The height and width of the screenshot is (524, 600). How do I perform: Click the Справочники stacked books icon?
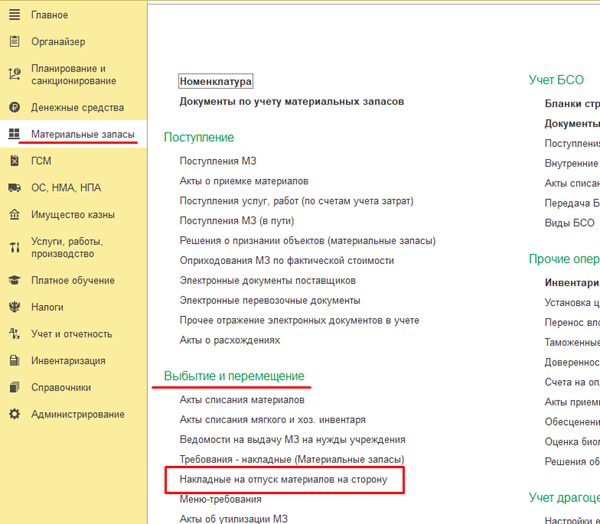tap(15, 387)
